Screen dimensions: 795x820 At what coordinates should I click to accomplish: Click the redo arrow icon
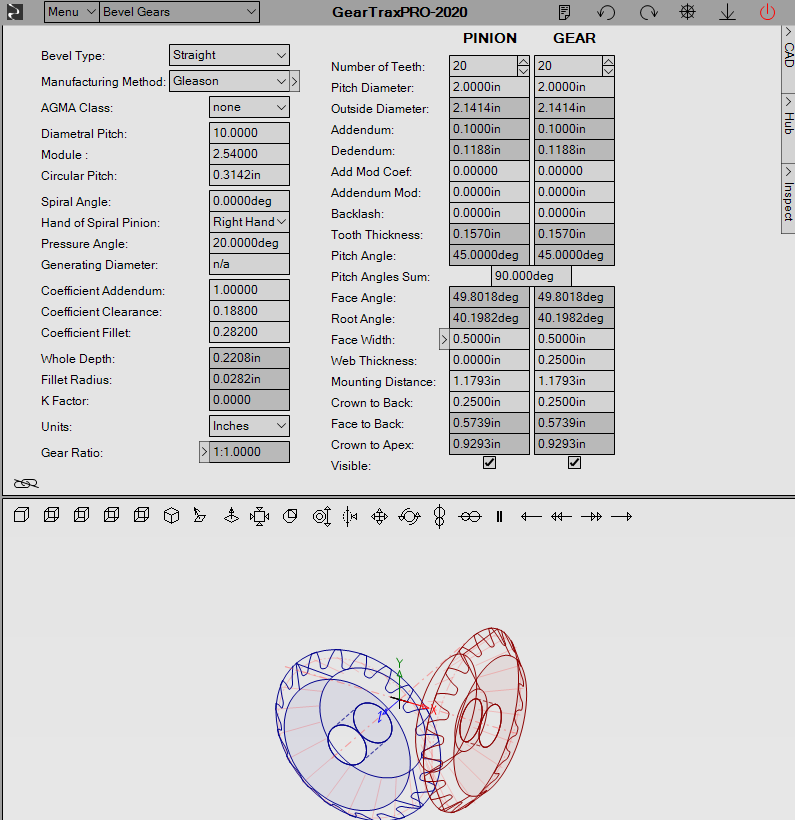(x=649, y=12)
